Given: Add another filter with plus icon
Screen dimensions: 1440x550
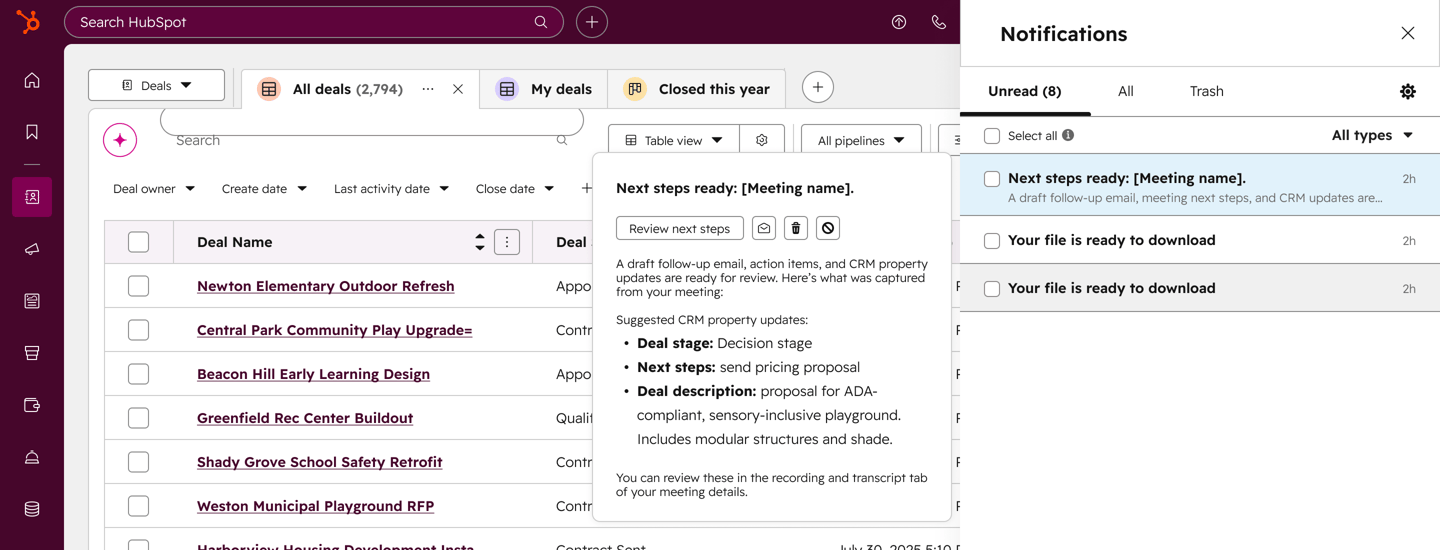Looking at the screenshot, I should point(586,188).
